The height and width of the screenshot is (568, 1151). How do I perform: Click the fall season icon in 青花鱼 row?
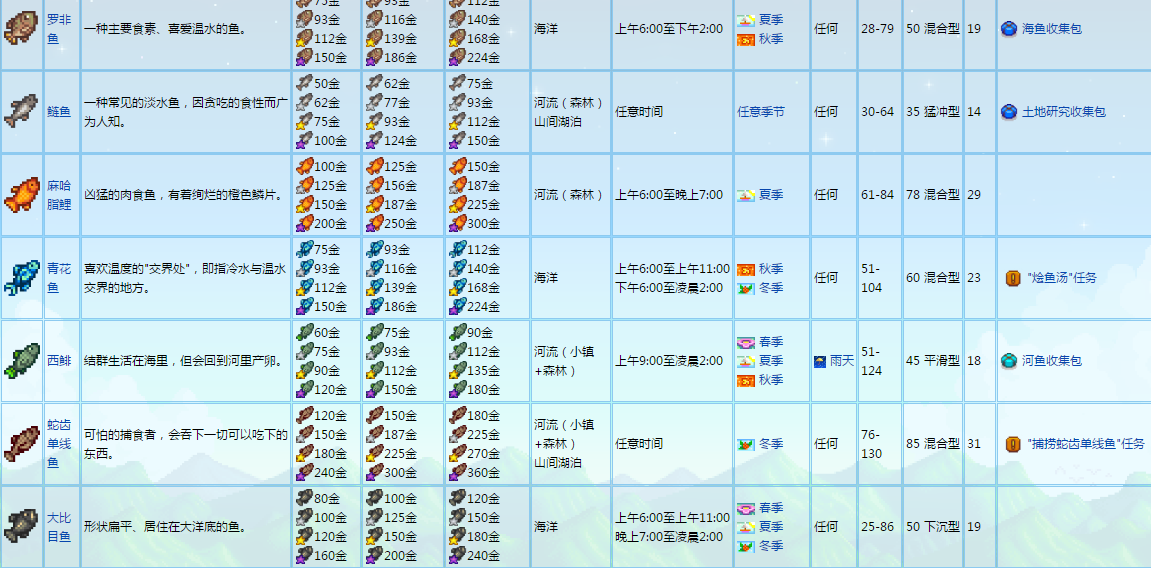point(746,269)
